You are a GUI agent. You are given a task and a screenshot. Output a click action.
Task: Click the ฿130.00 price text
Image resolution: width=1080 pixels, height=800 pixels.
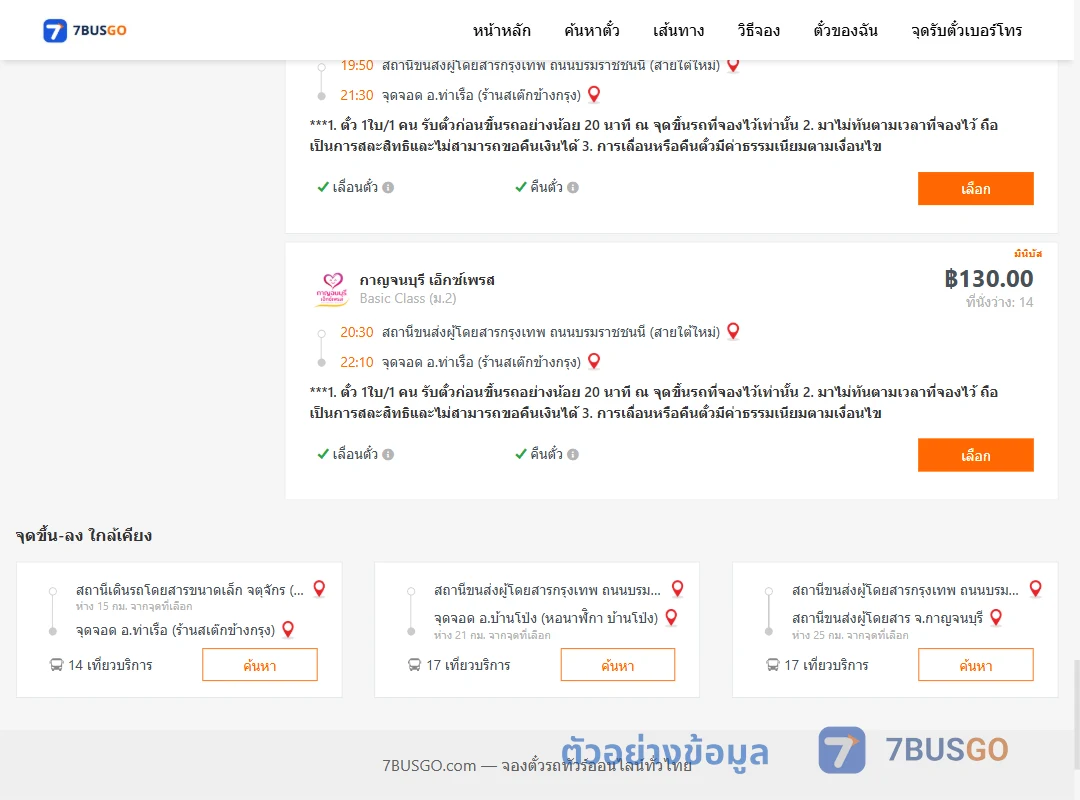tap(988, 279)
